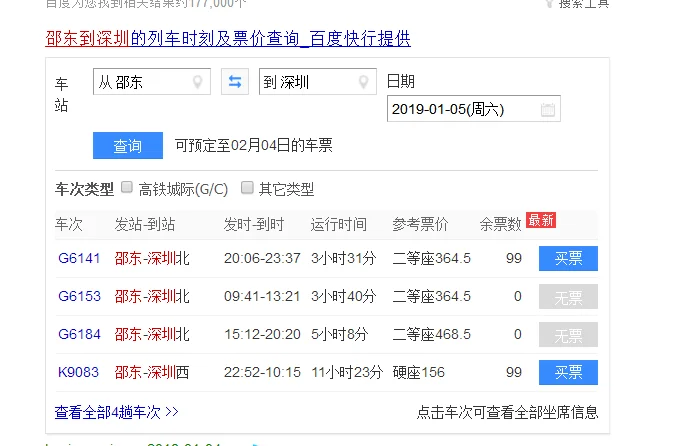
Task: Click 邵东-深圳西 station text for K9083
Action: (152, 372)
